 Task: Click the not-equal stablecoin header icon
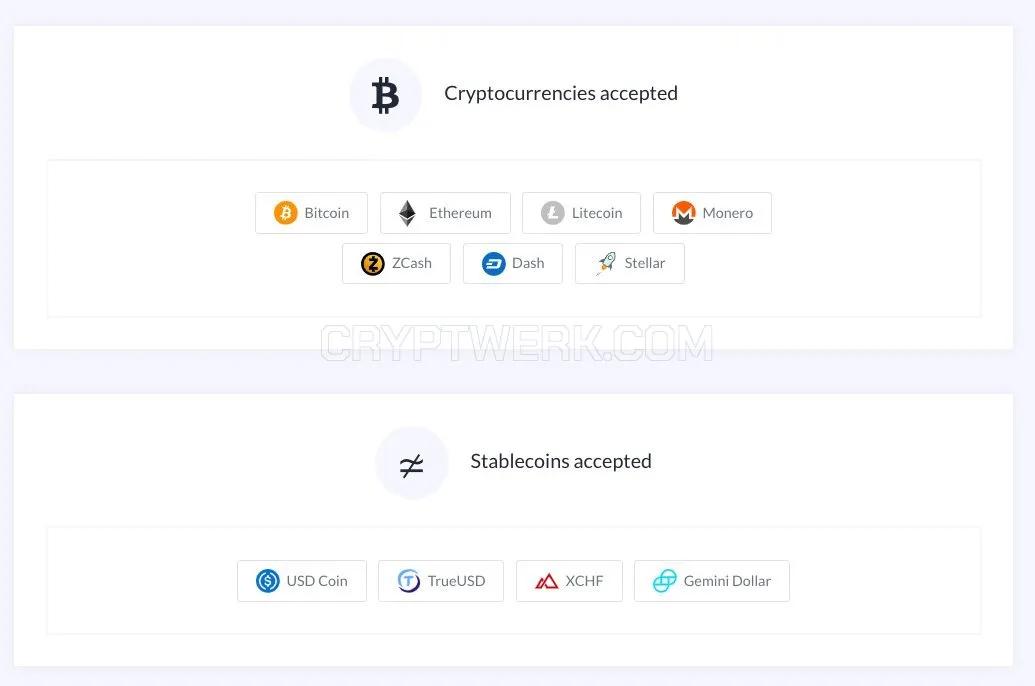pos(411,465)
